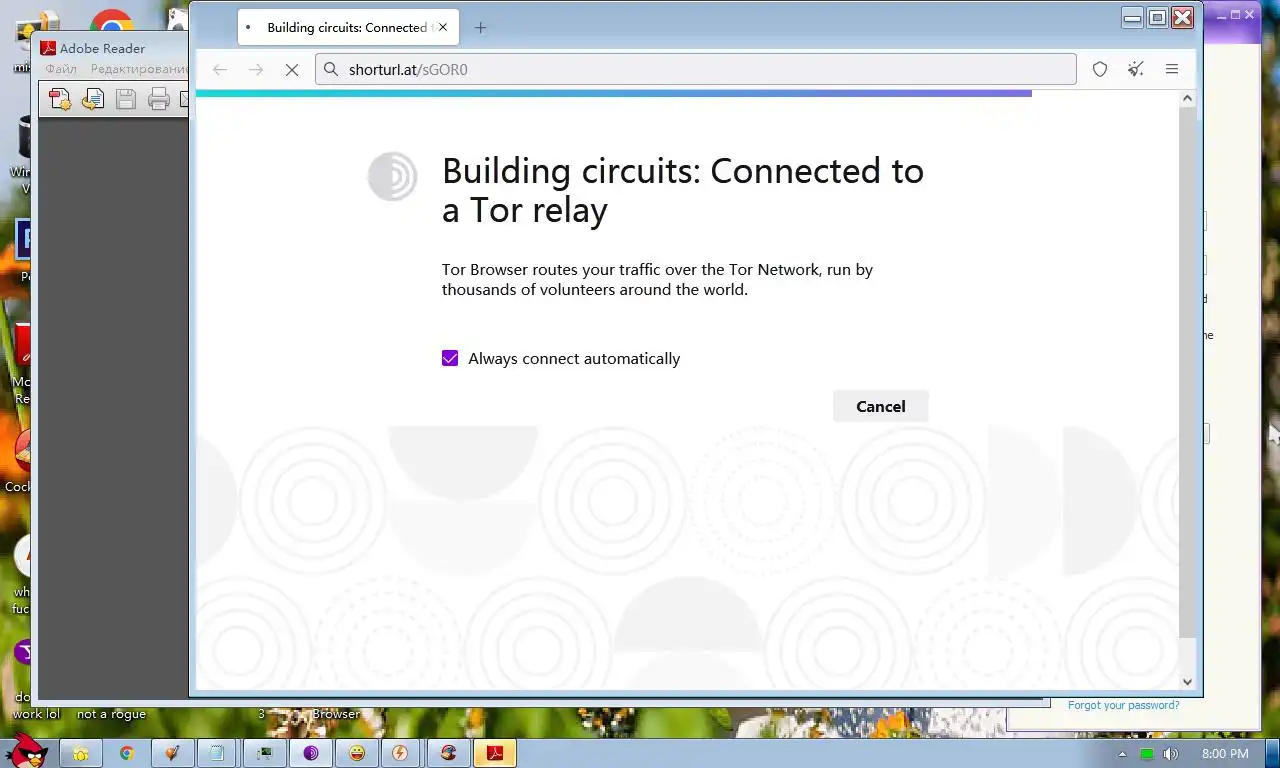Click the browser forward arrow

(256, 69)
